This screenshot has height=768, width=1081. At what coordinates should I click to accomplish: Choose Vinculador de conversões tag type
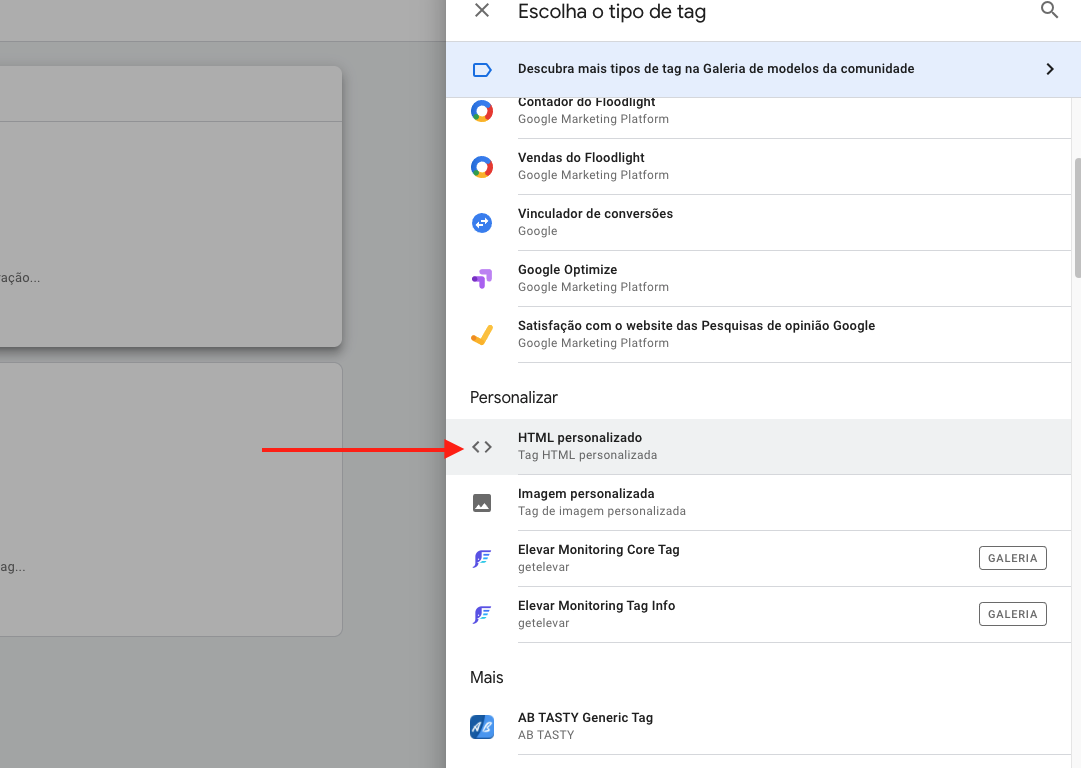pyautogui.click(x=758, y=223)
